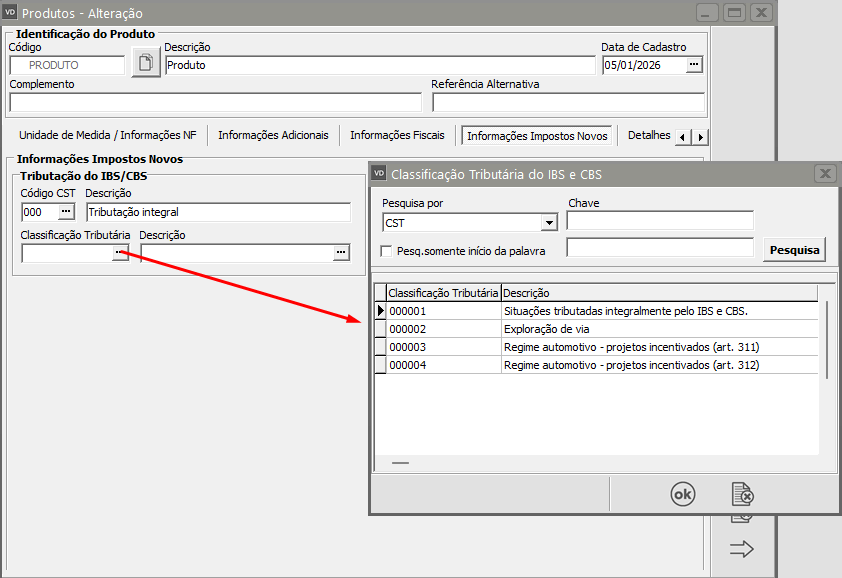Open the Data de Cadastro date picker

[x=694, y=65]
